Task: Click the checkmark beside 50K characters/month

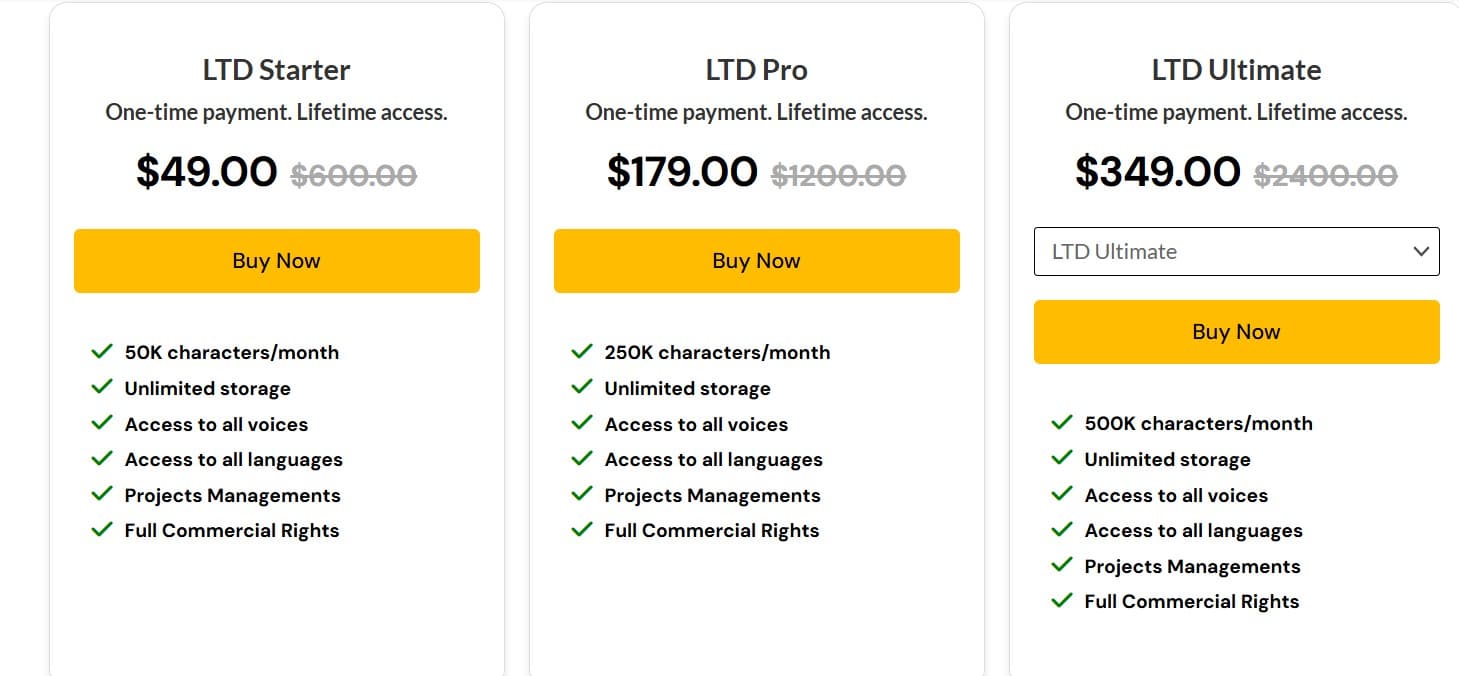Action: pos(102,351)
